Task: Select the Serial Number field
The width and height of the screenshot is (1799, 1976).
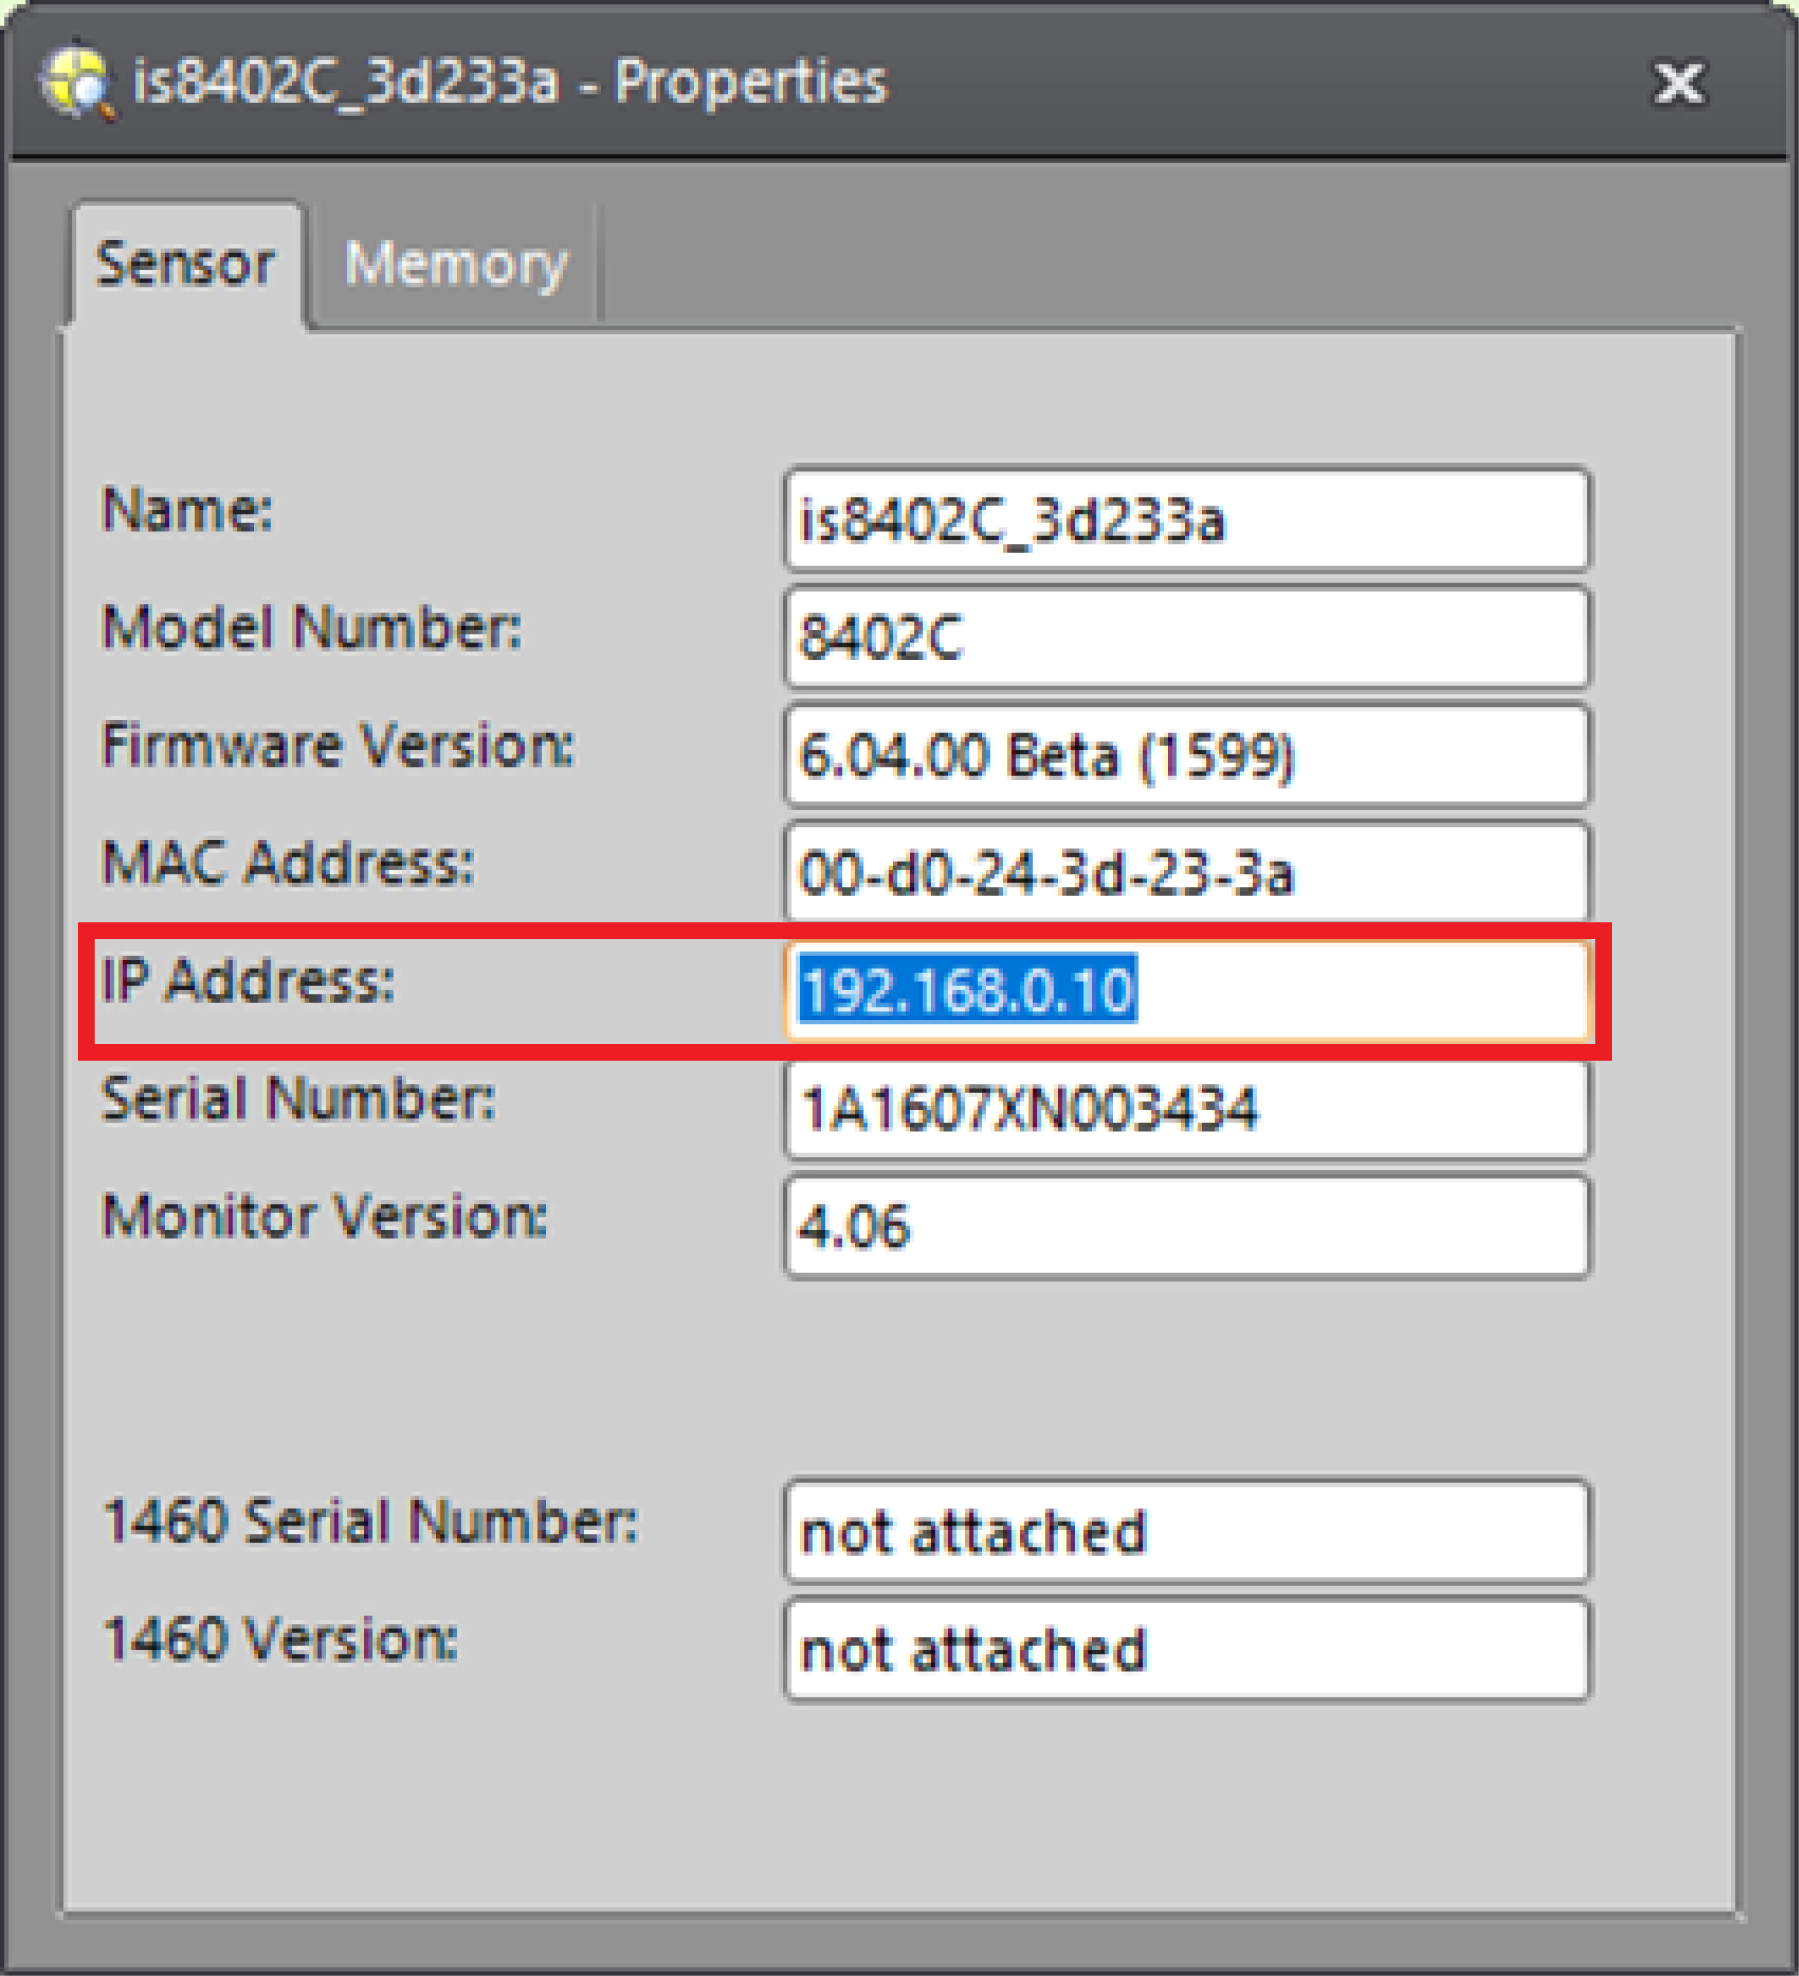Action: coord(1186,1108)
